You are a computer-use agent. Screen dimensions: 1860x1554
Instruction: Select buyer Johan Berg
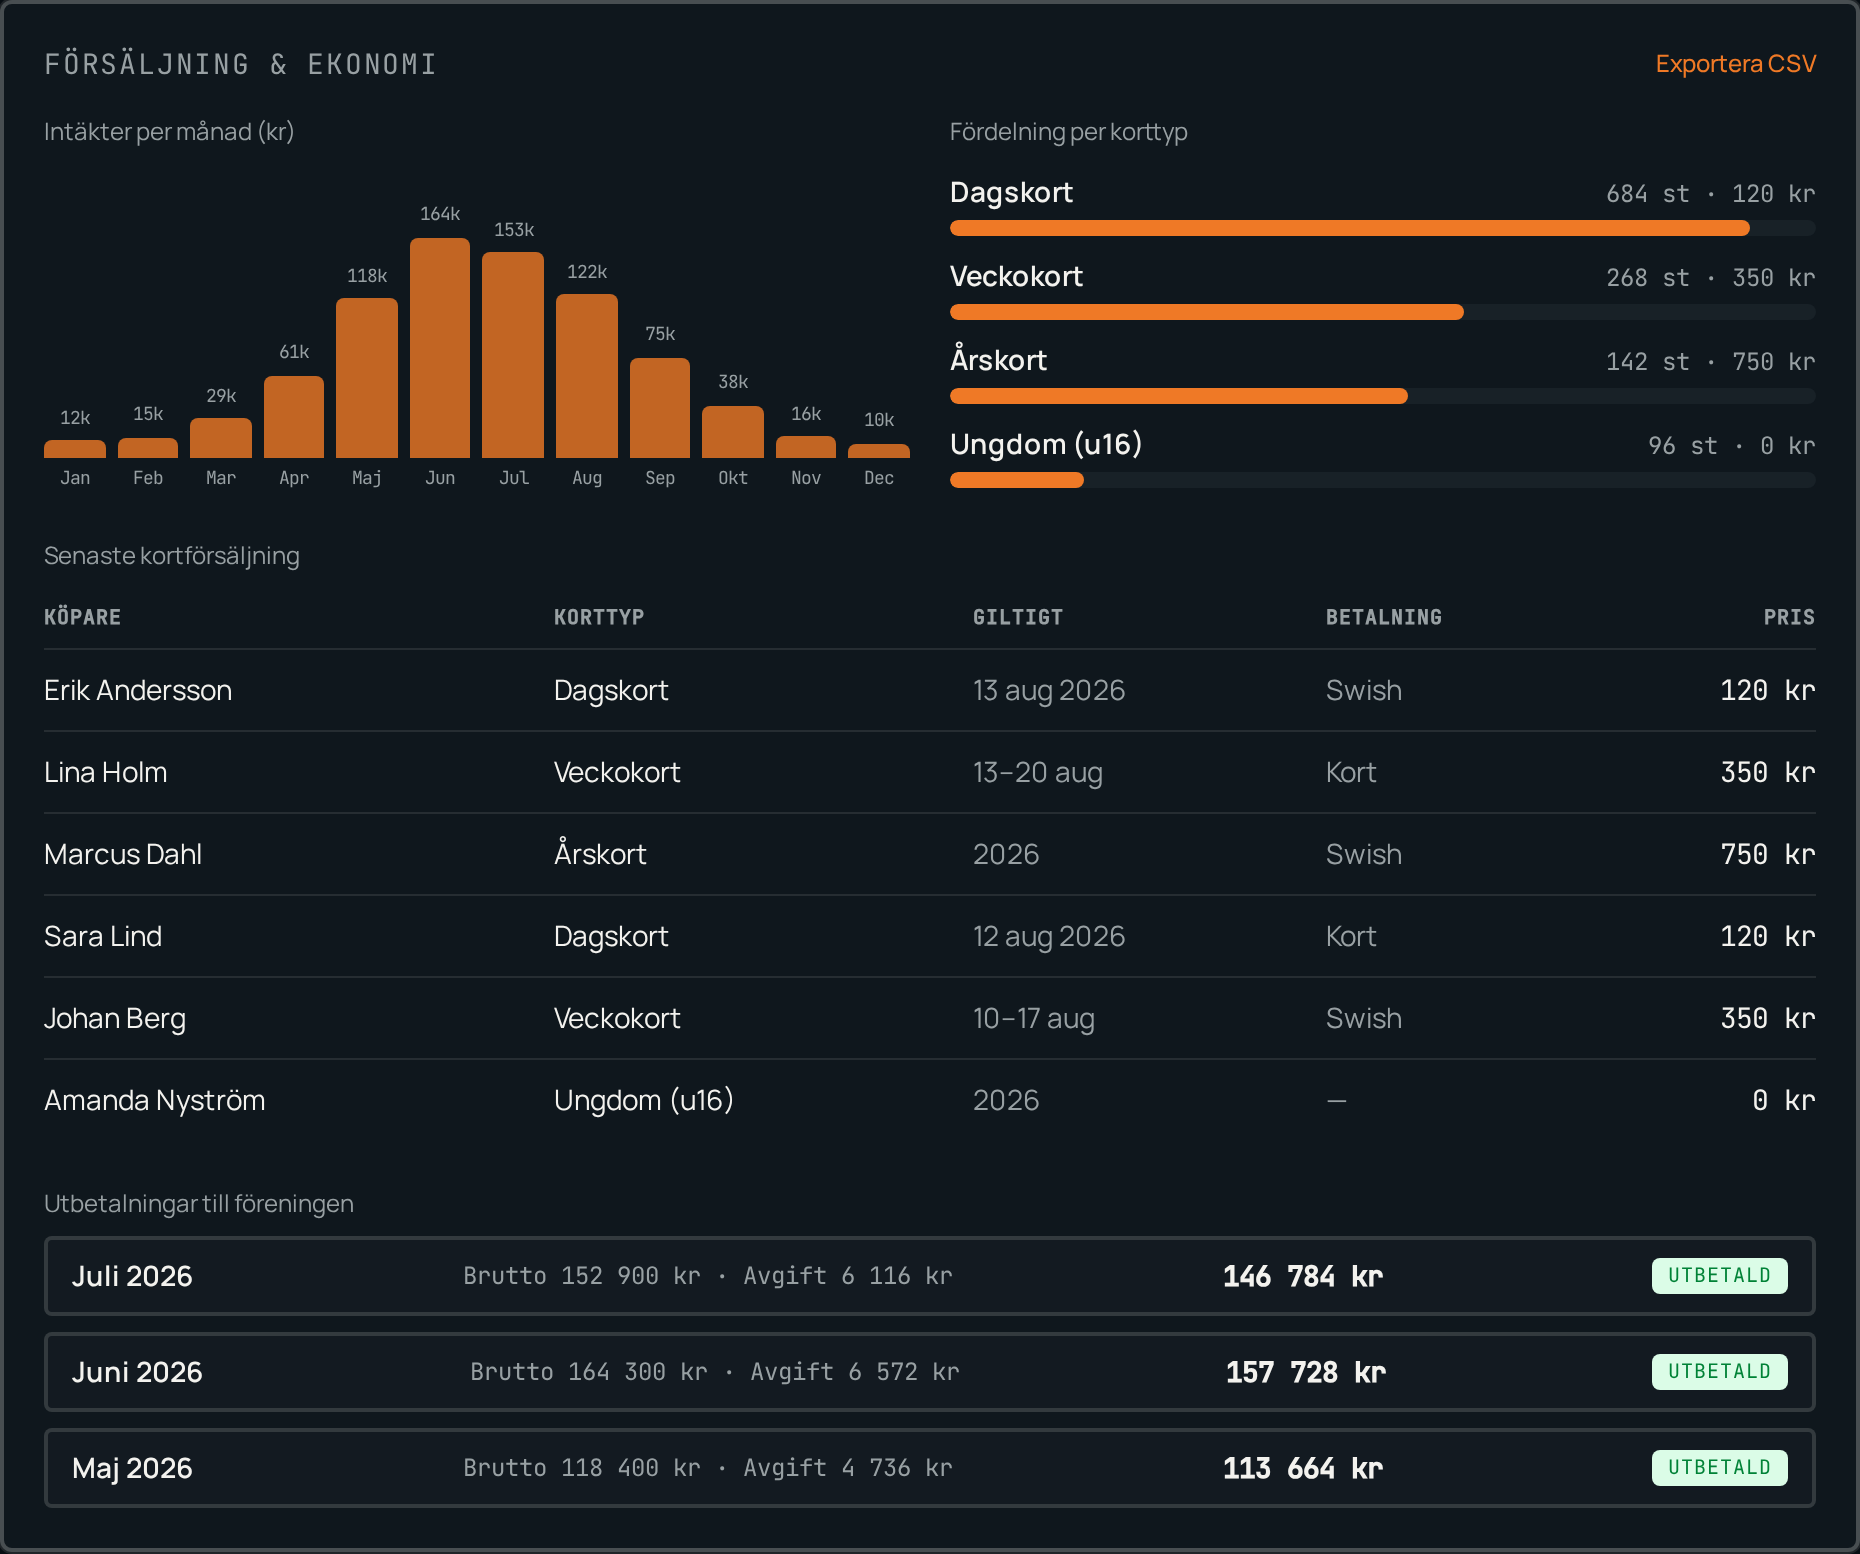pyautogui.click(x=115, y=1018)
